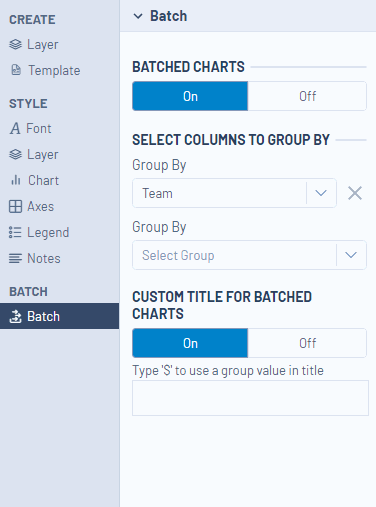Click the Font letter A icon
Screen dimensions: 376x507
15,128
